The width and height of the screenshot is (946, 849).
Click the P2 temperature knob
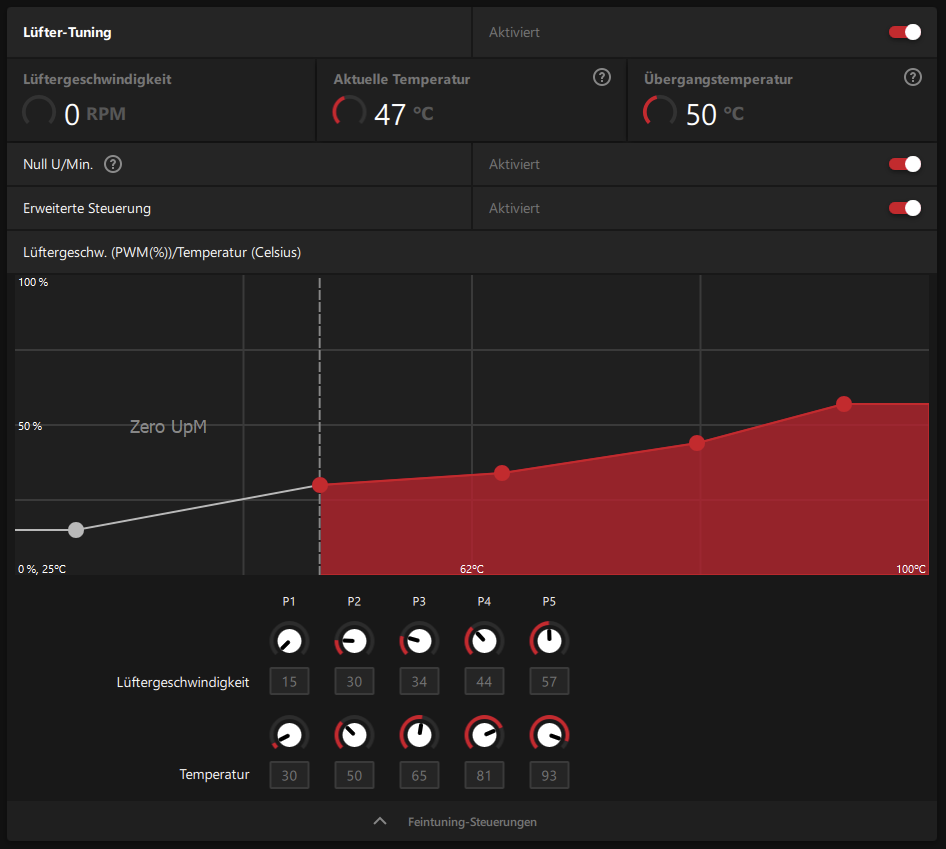click(x=354, y=735)
